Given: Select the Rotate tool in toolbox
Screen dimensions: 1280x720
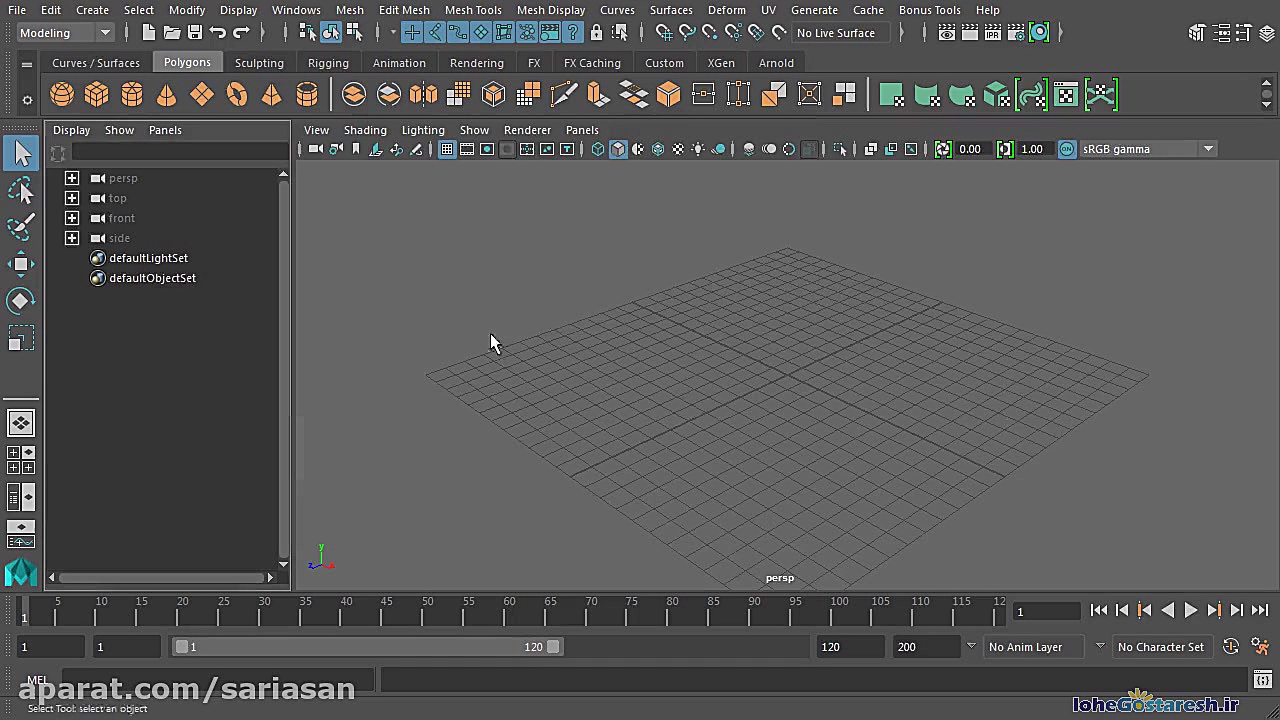Looking at the screenshot, I should (21, 301).
